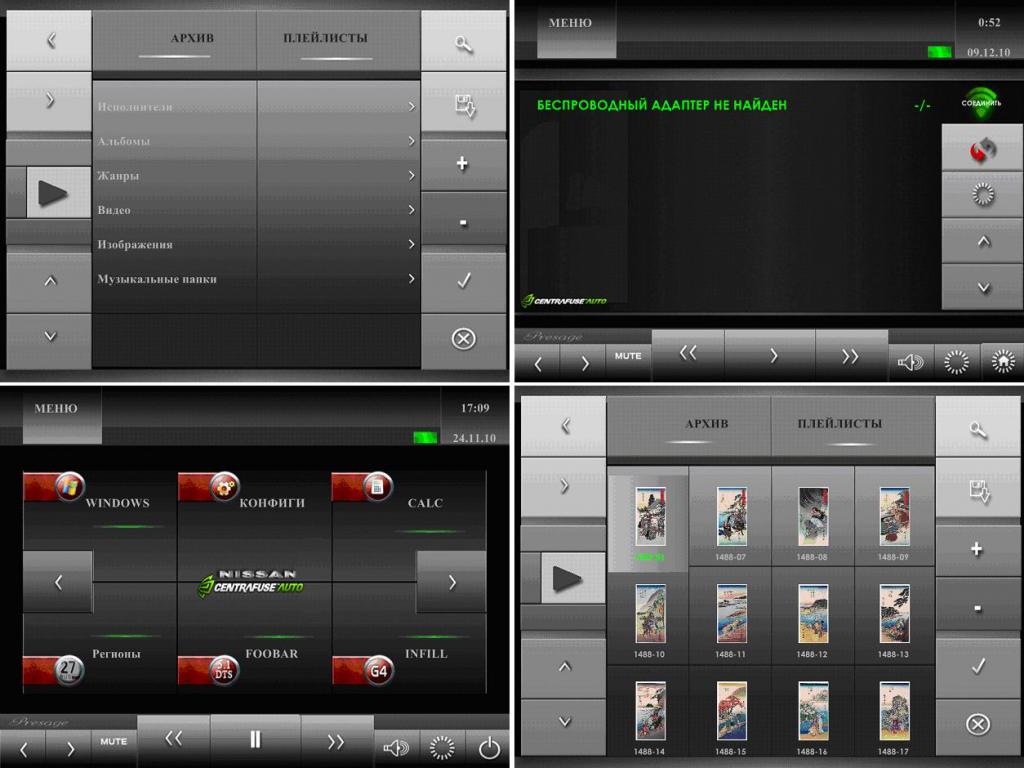Viewport: 1024px width, 768px height.
Task: Click the power icon in the bottom bar
Action: click(488, 745)
